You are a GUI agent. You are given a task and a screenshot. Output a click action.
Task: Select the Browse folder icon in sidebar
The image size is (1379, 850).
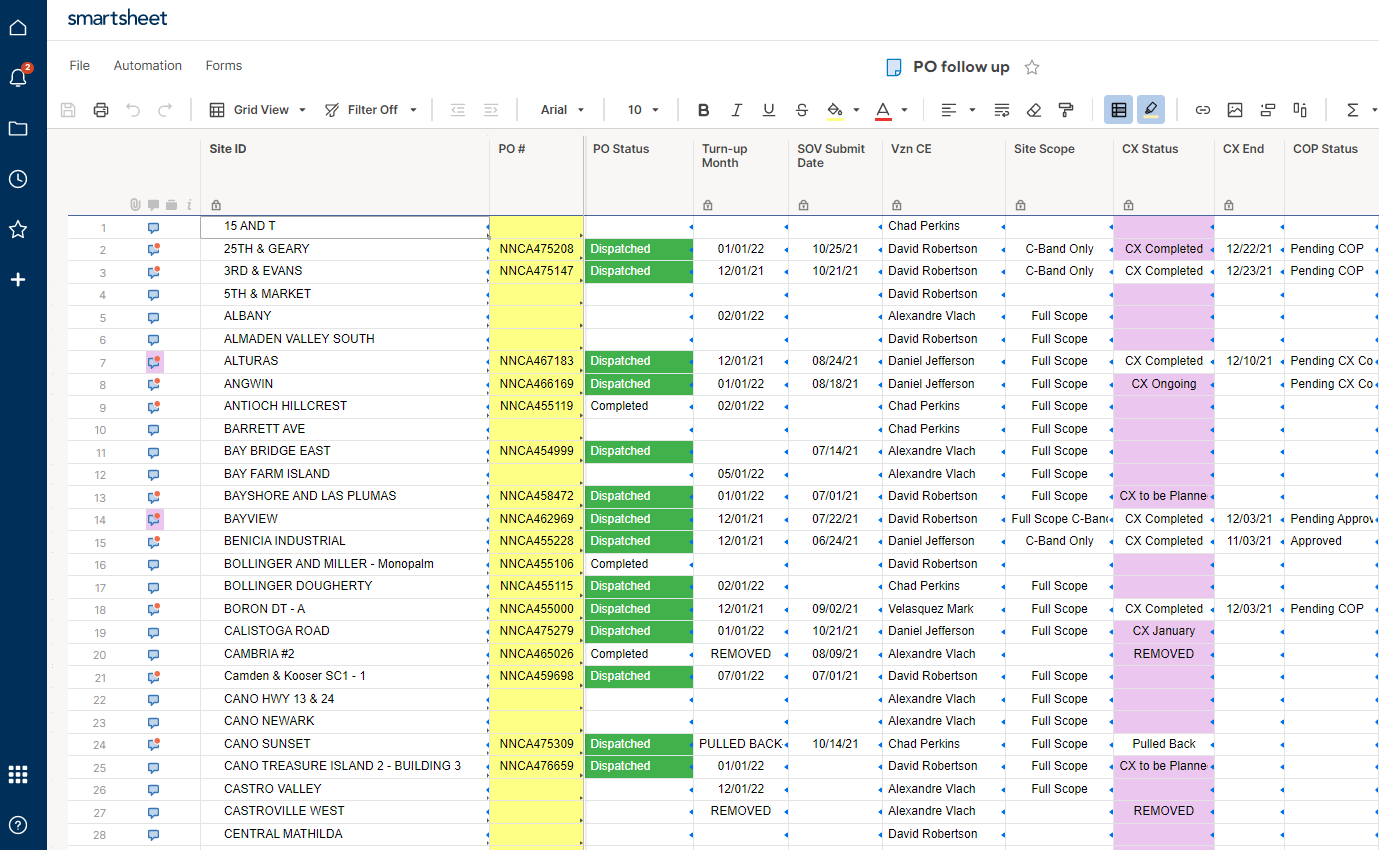tap(18, 128)
